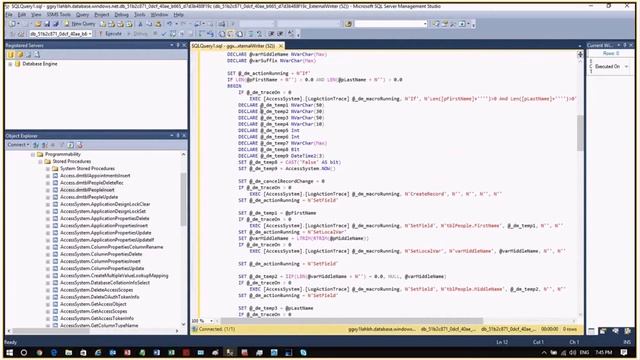The height and width of the screenshot is (360, 640).
Task: Click the Execute query button
Action: click(110, 33)
